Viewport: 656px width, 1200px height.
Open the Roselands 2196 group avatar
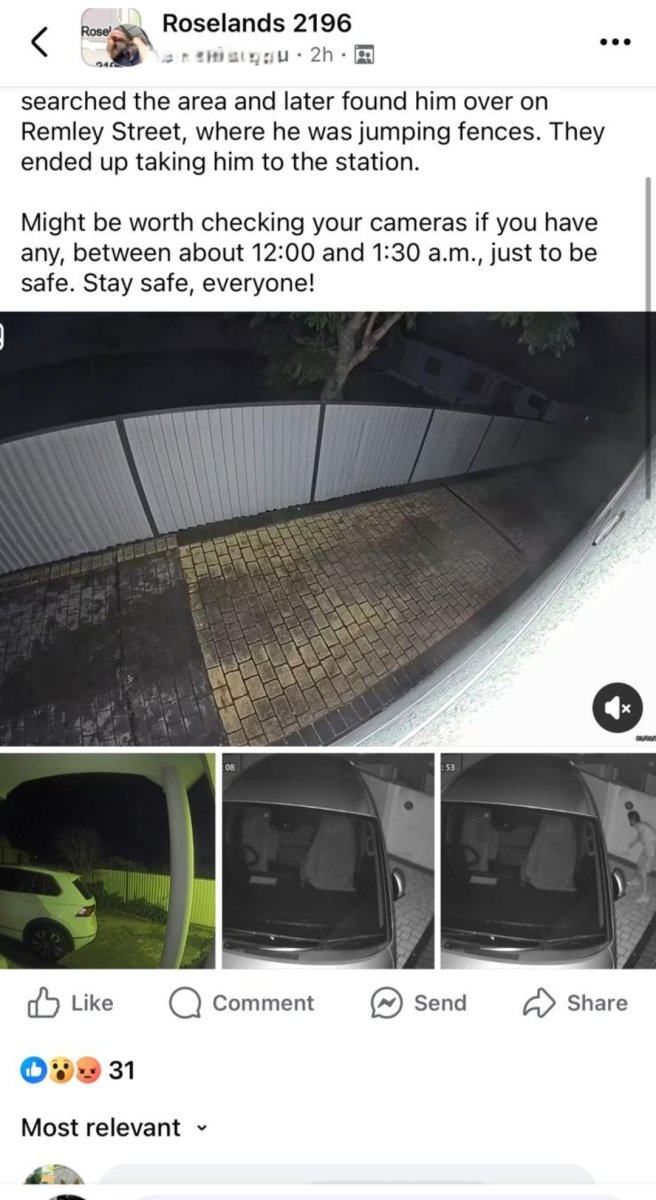coord(116,40)
